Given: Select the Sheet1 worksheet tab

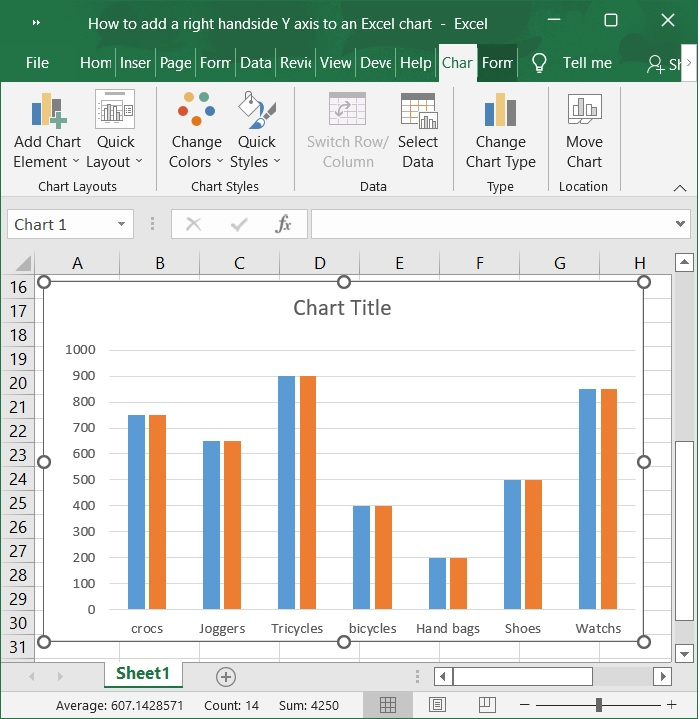Looking at the screenshot, I should pyautogui.click(x=143, y=674).
